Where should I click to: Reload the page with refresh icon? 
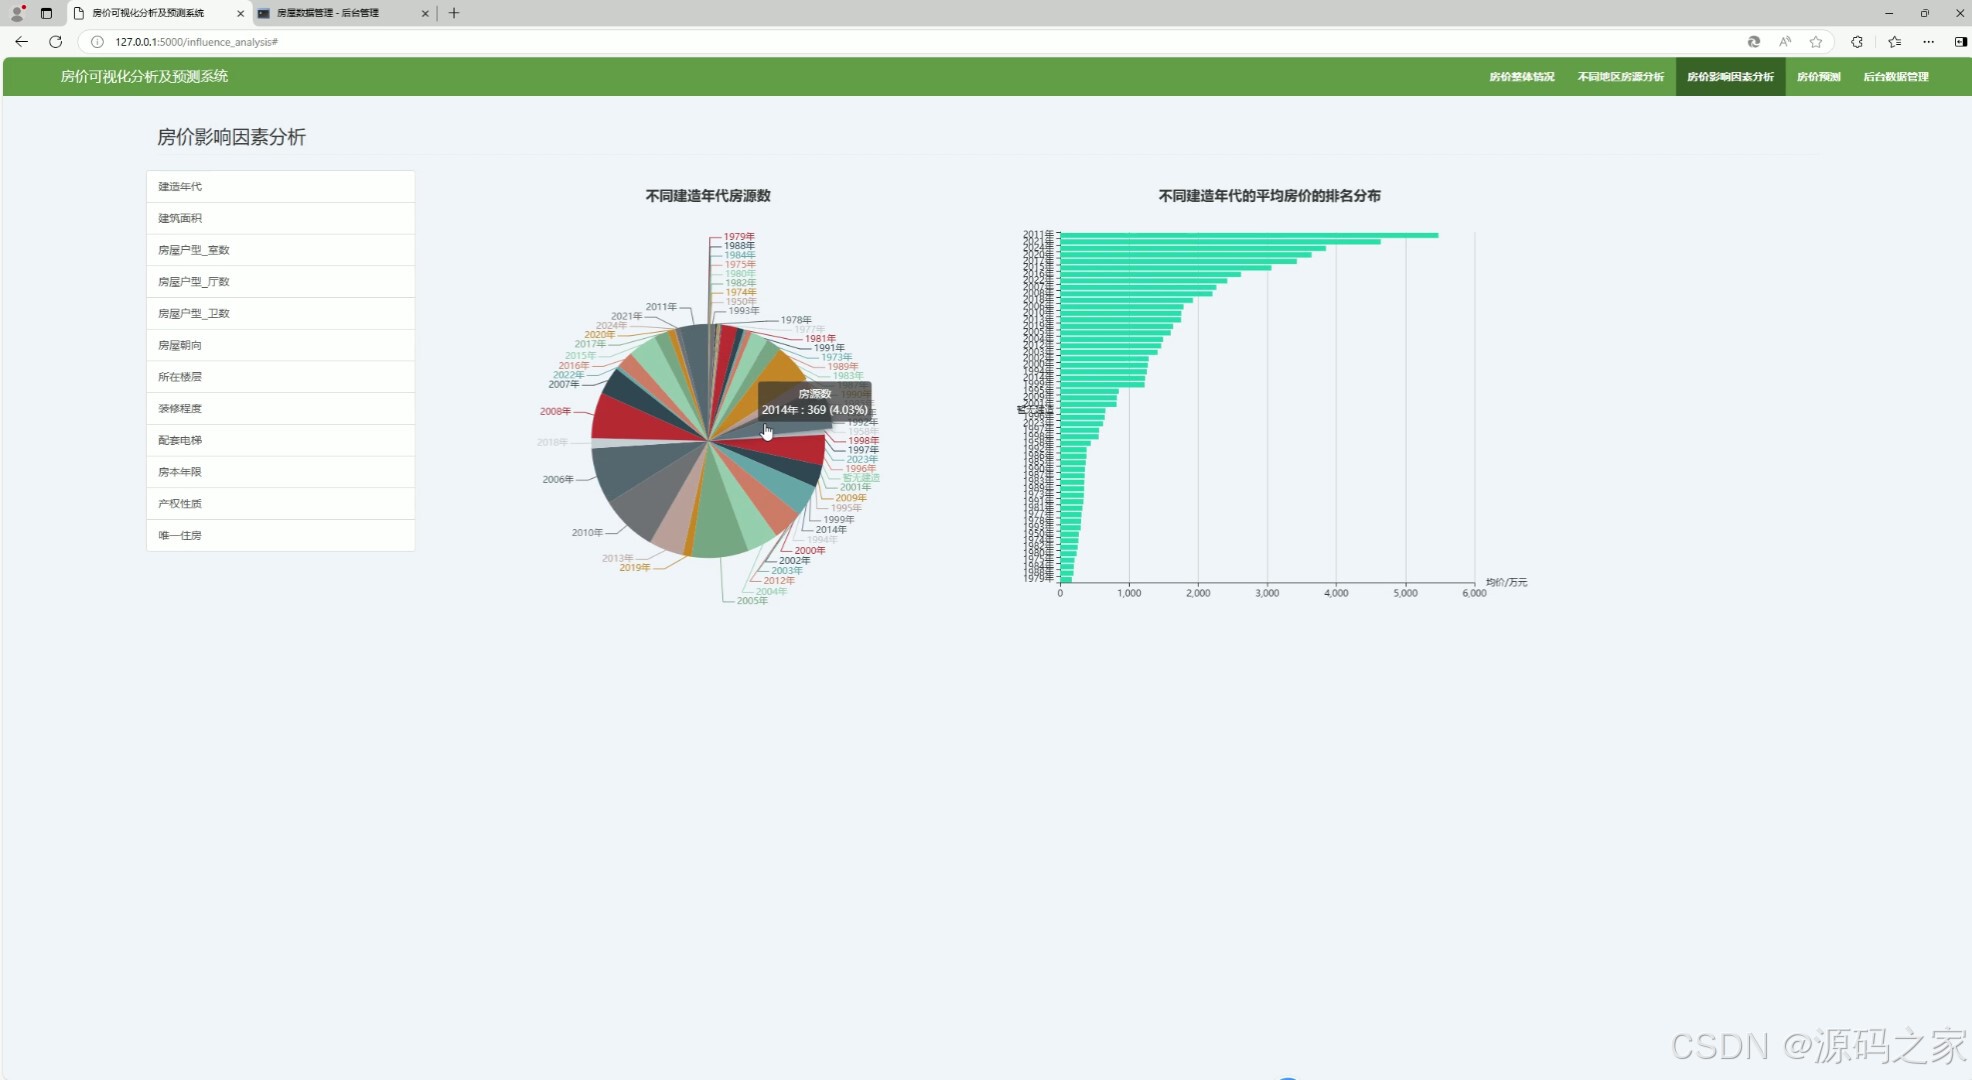coord(56,42)
